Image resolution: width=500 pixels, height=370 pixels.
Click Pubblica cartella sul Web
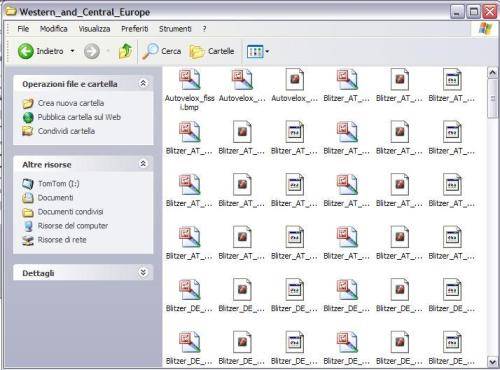tap(79, 117)
